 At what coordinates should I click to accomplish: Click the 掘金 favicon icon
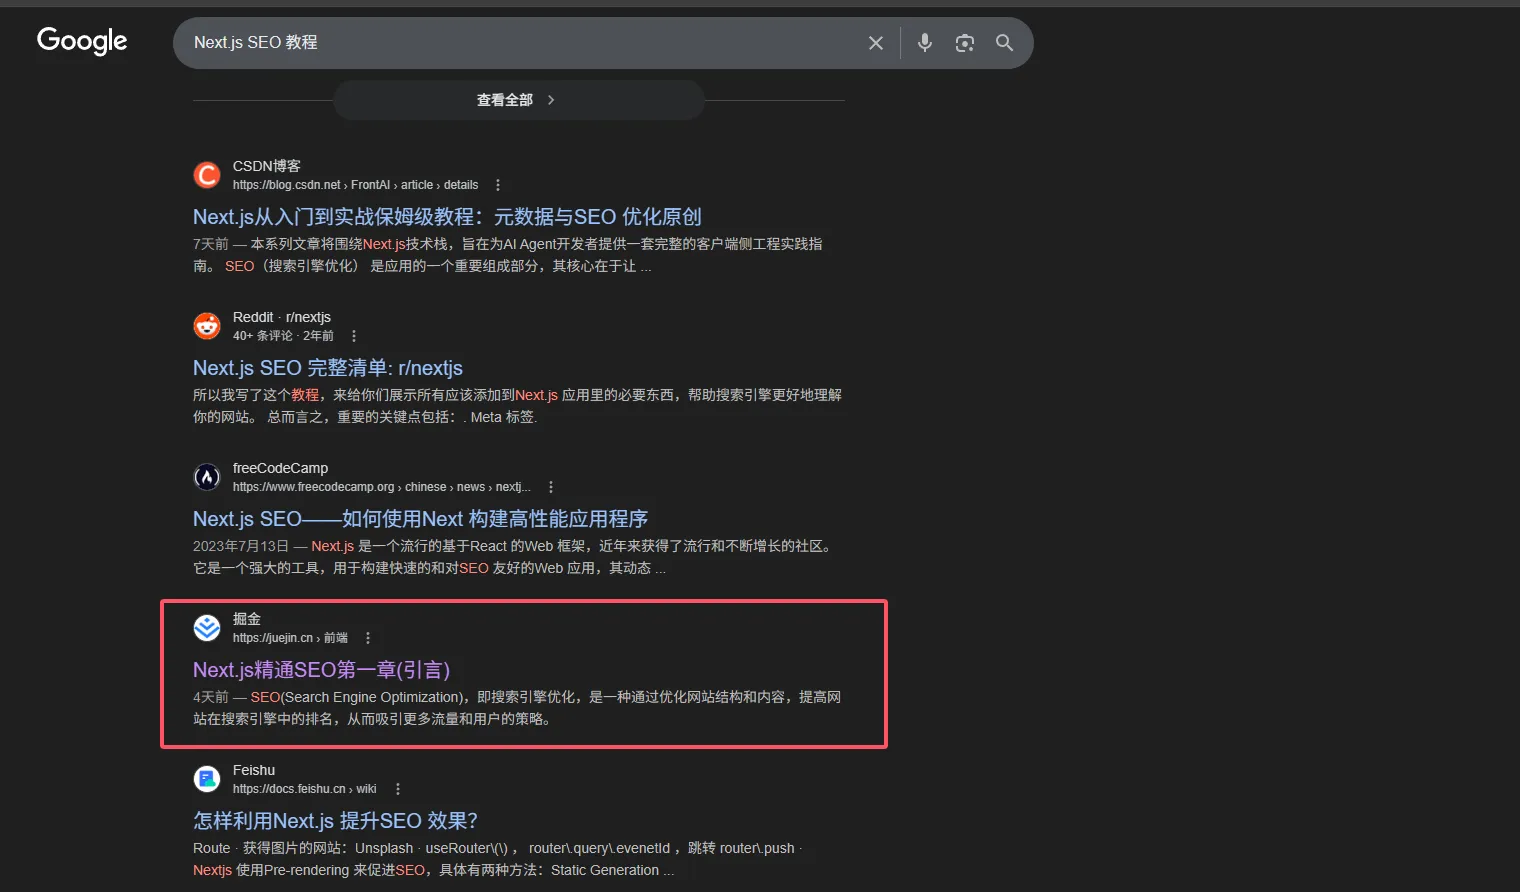coord(207,628)
